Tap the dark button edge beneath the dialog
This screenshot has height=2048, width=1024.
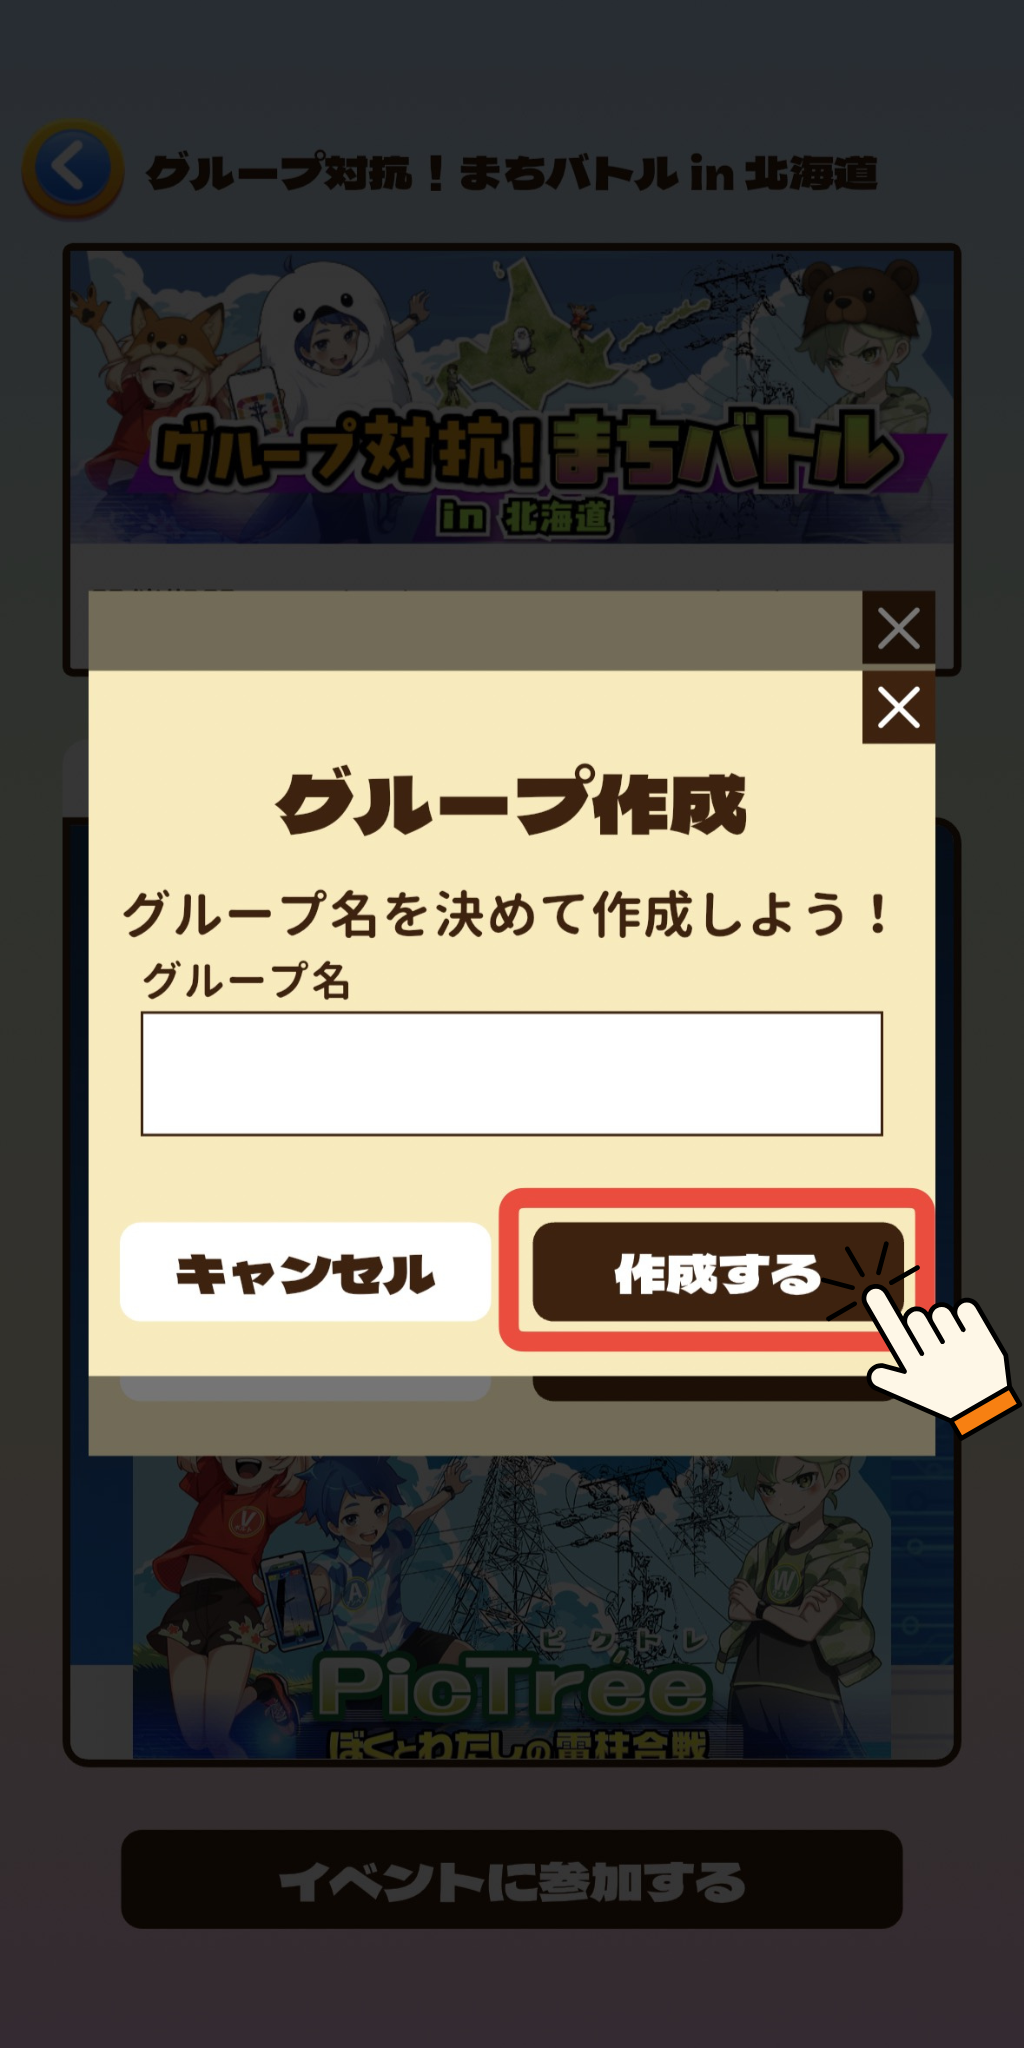click(715, 1388)
